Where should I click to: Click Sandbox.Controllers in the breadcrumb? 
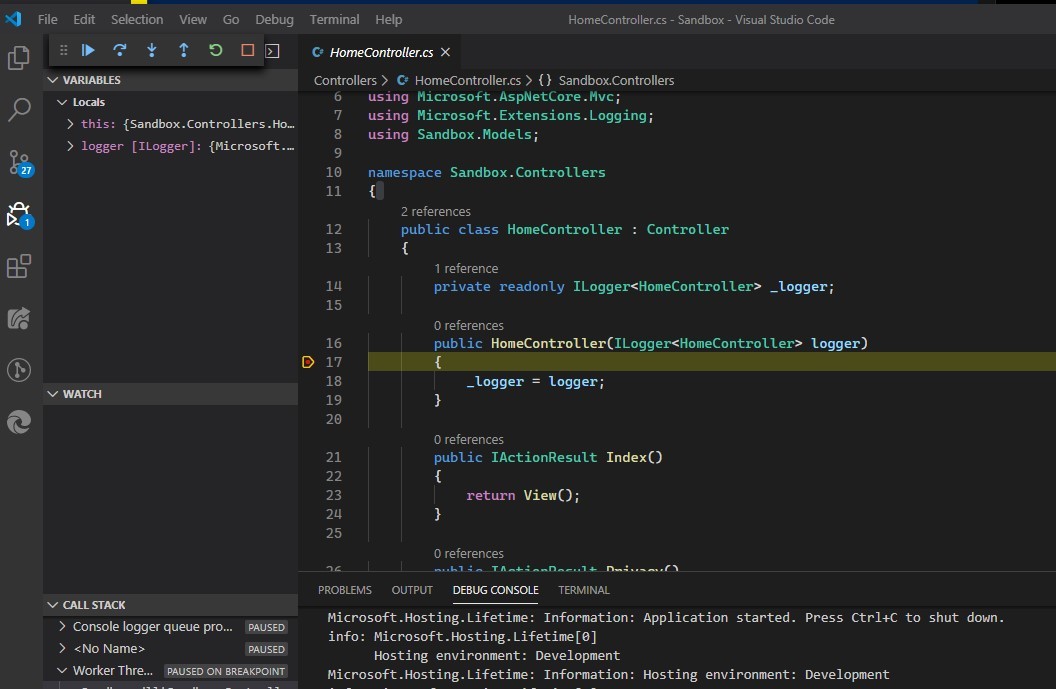point(616,80)
